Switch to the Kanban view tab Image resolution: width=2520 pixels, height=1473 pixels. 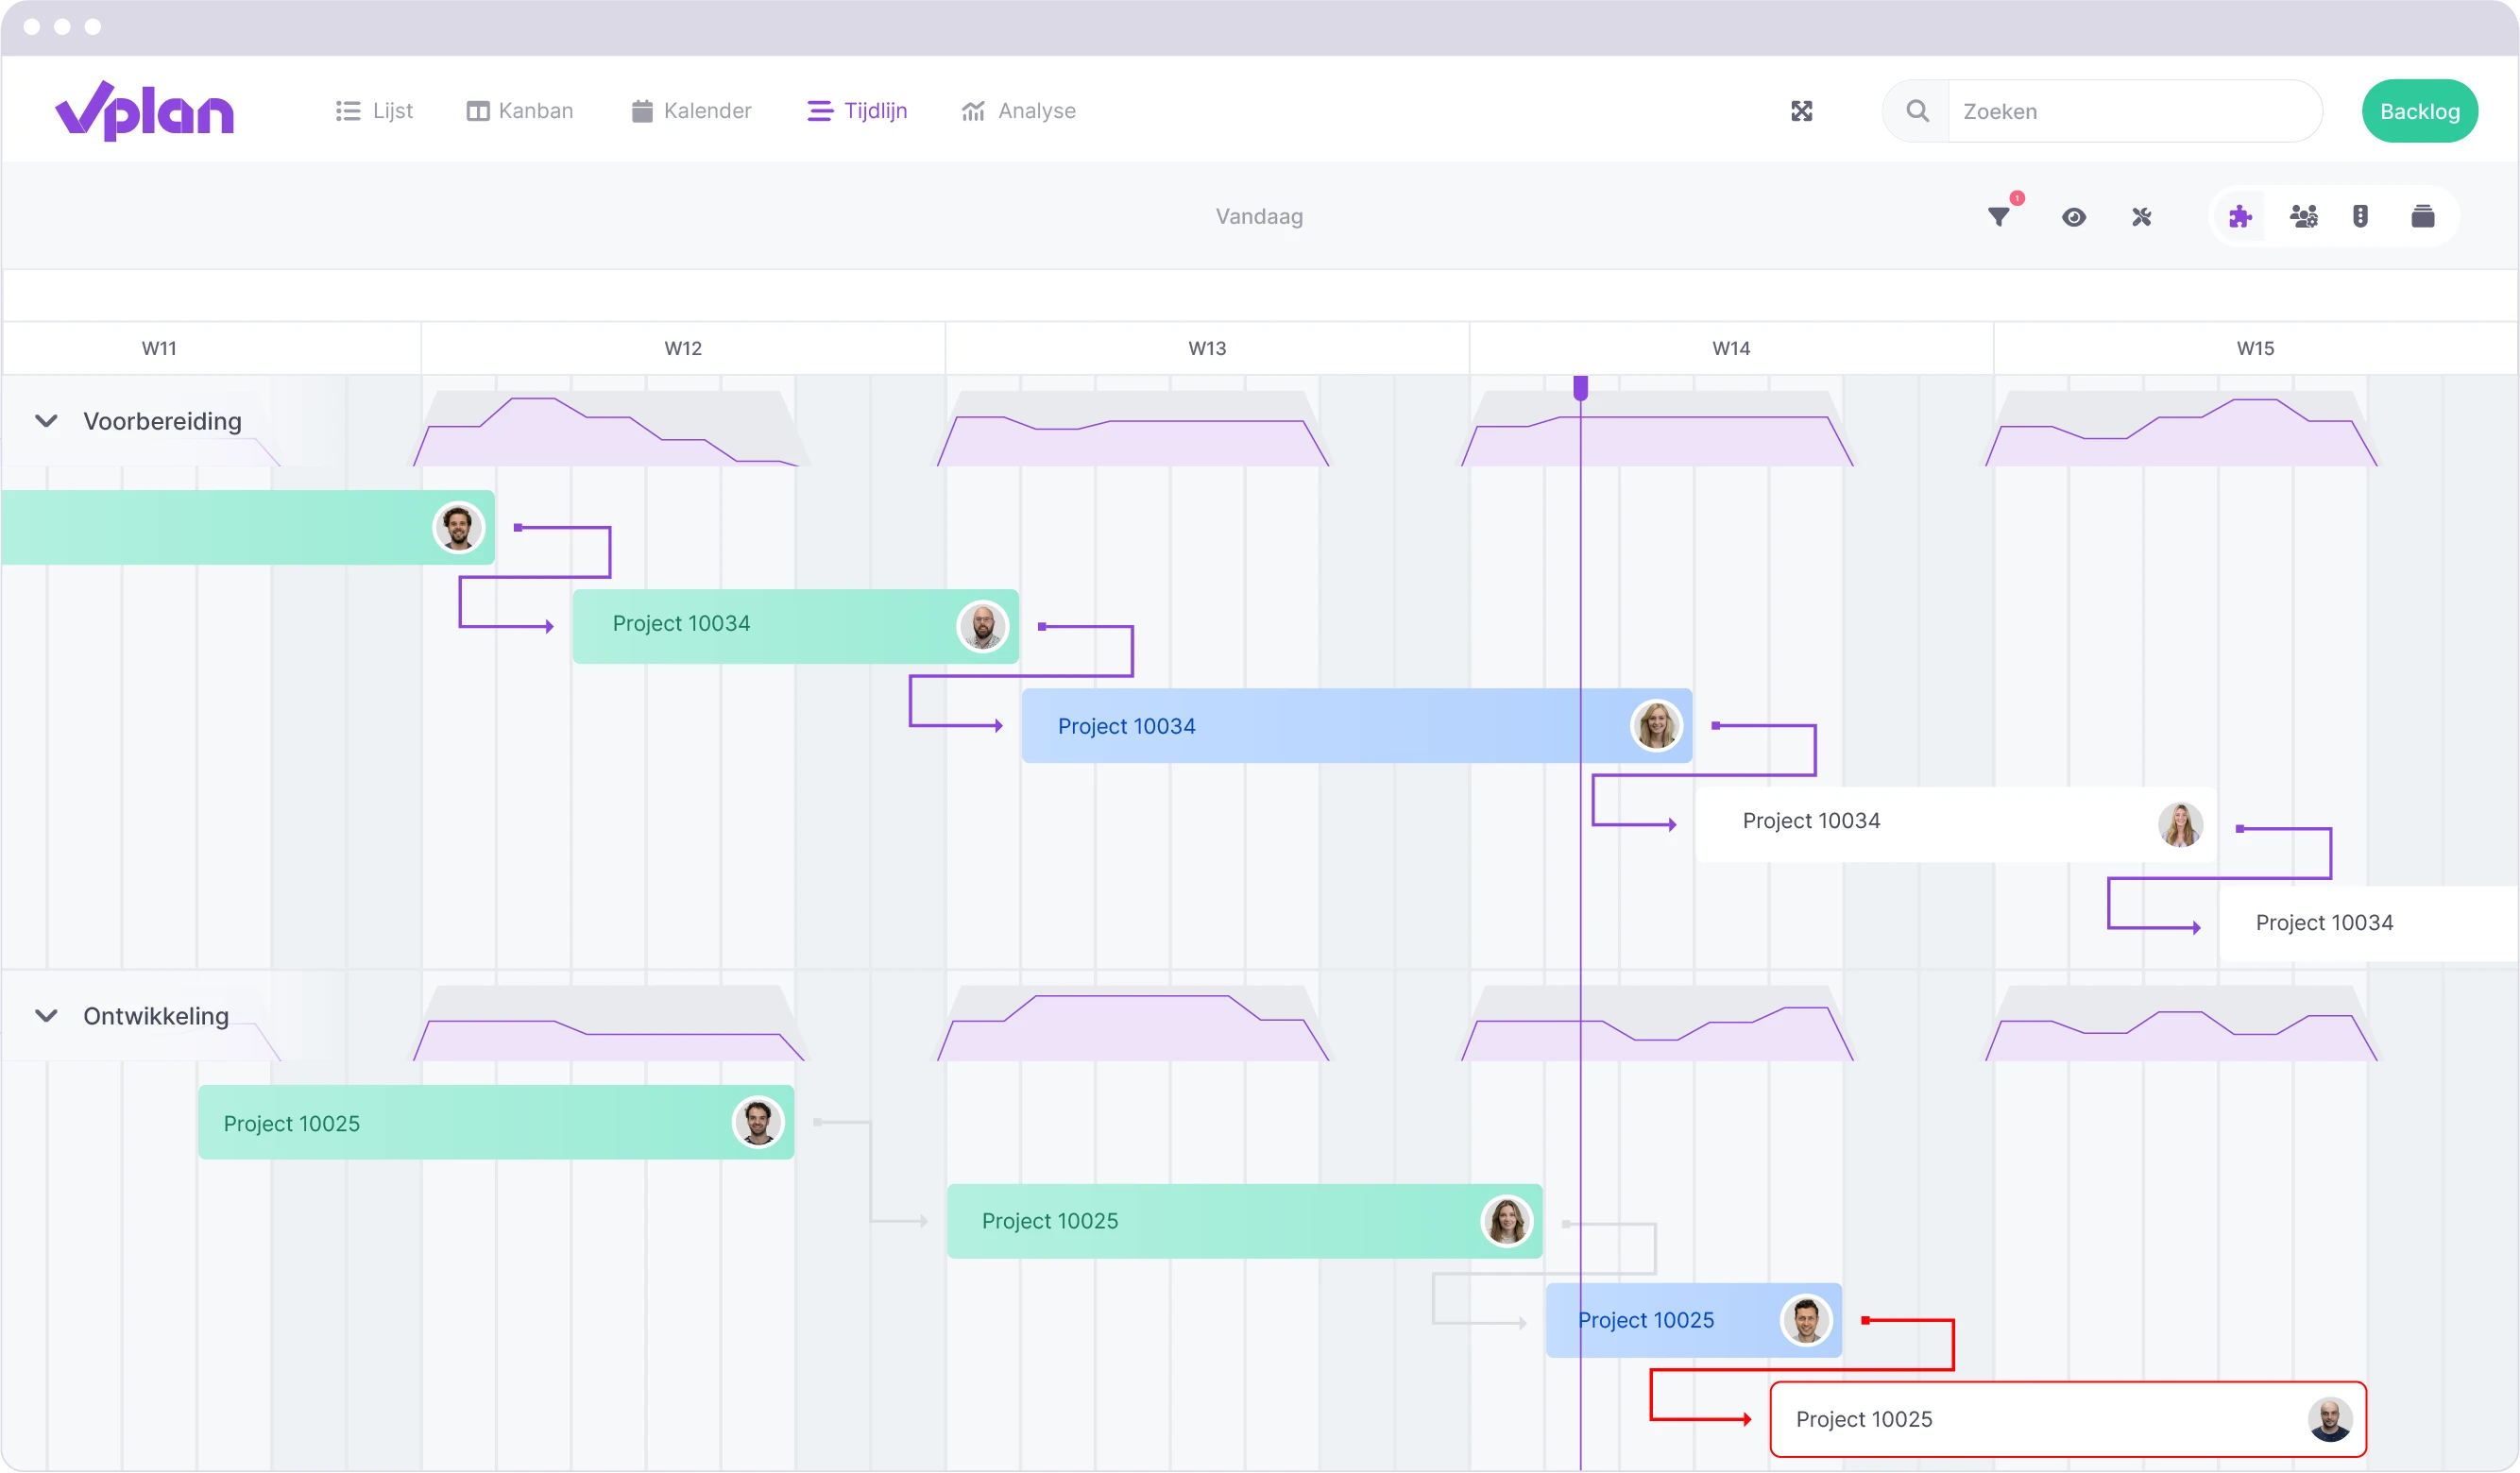519,110
